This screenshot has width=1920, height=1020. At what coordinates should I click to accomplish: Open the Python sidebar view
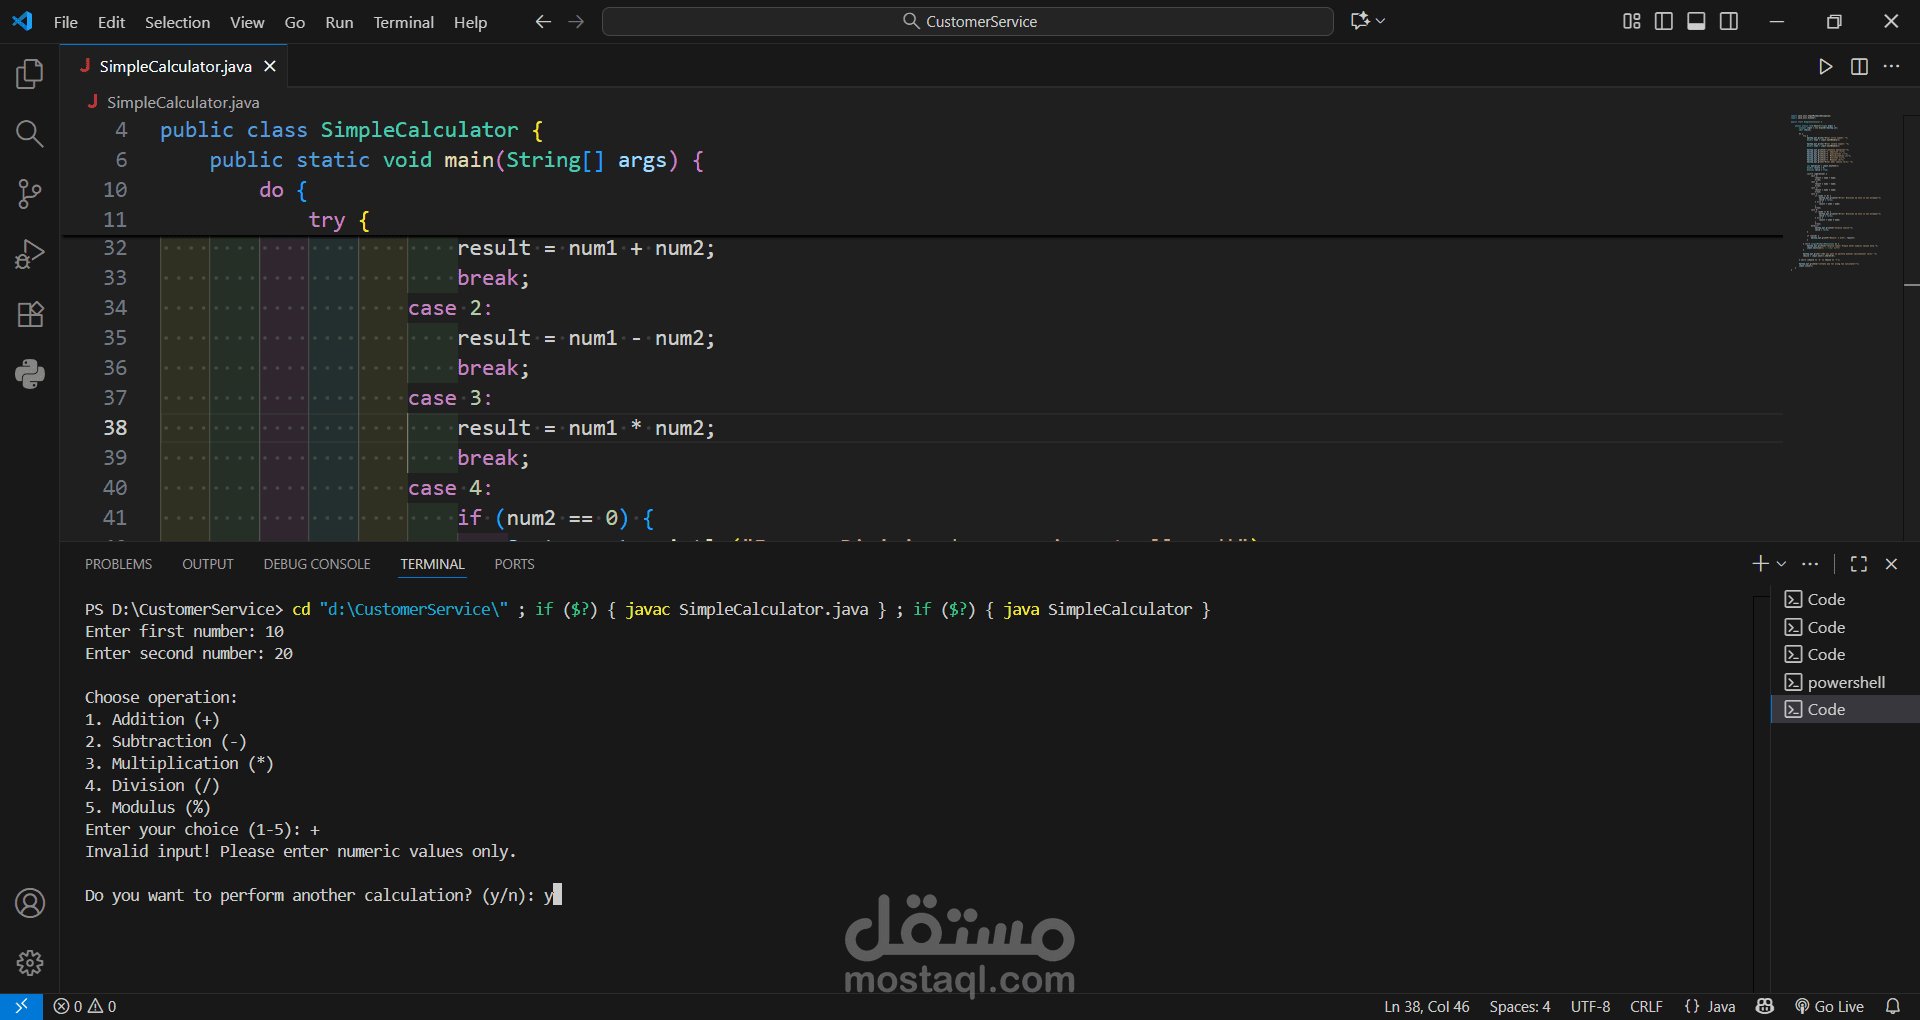point(30,374)
